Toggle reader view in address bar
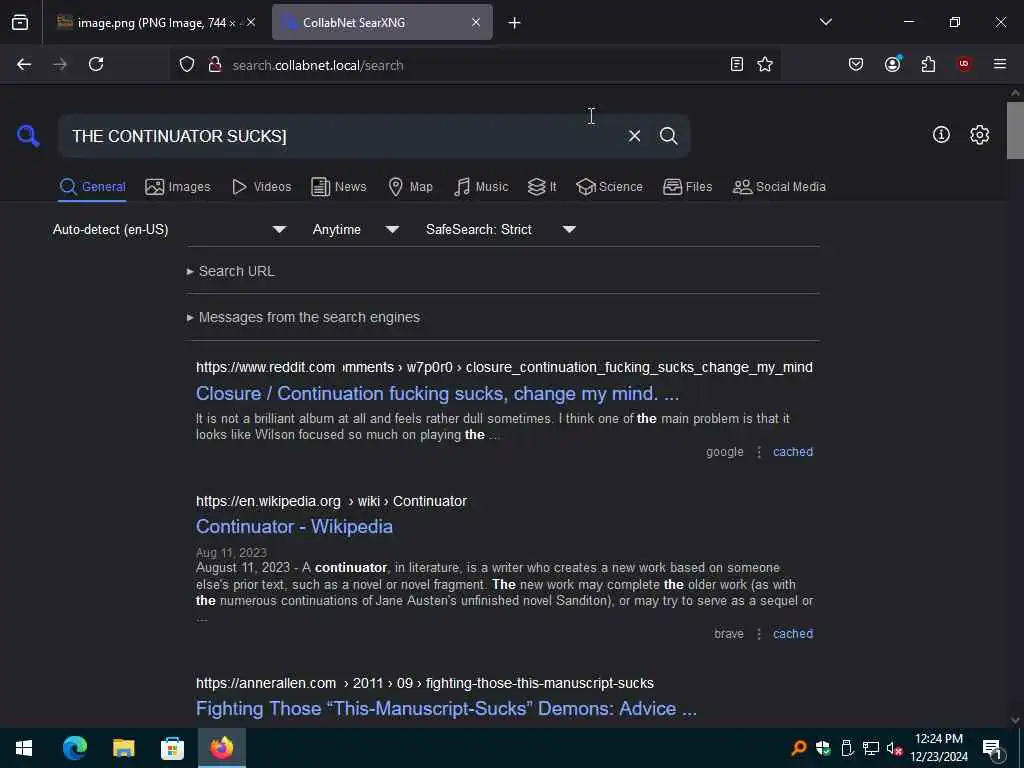 coord(737,64)
